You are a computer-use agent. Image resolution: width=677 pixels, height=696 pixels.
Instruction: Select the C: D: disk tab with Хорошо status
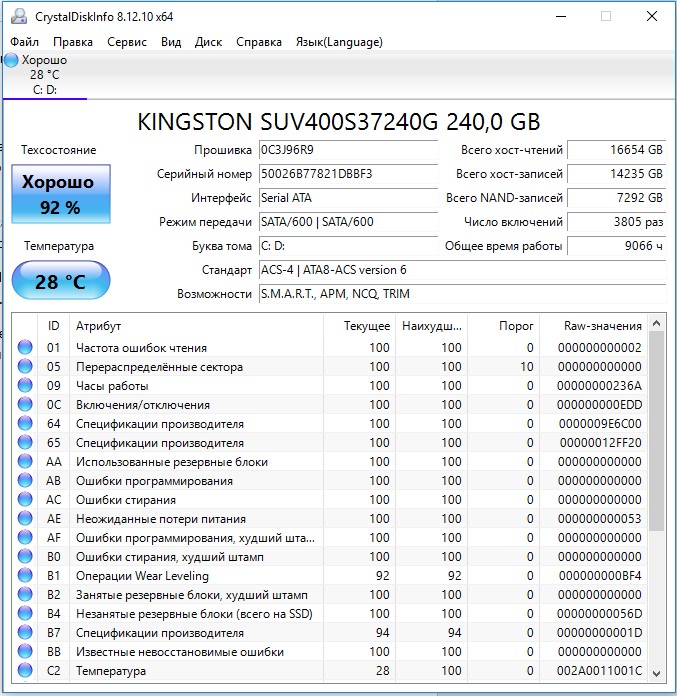tap(44, 75)
